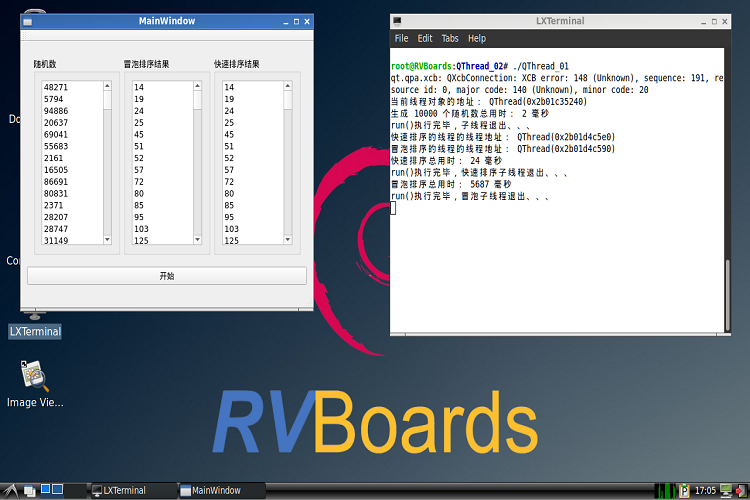750x500 pixels.
Task: Open the Tabs menu in LXTerminal
Action: pos(450,38)
